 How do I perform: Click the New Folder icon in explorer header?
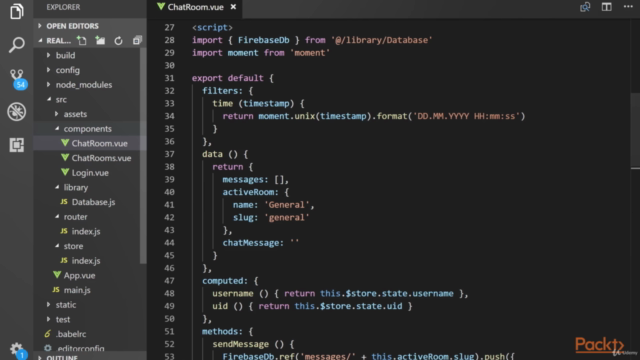coord(100,40)
